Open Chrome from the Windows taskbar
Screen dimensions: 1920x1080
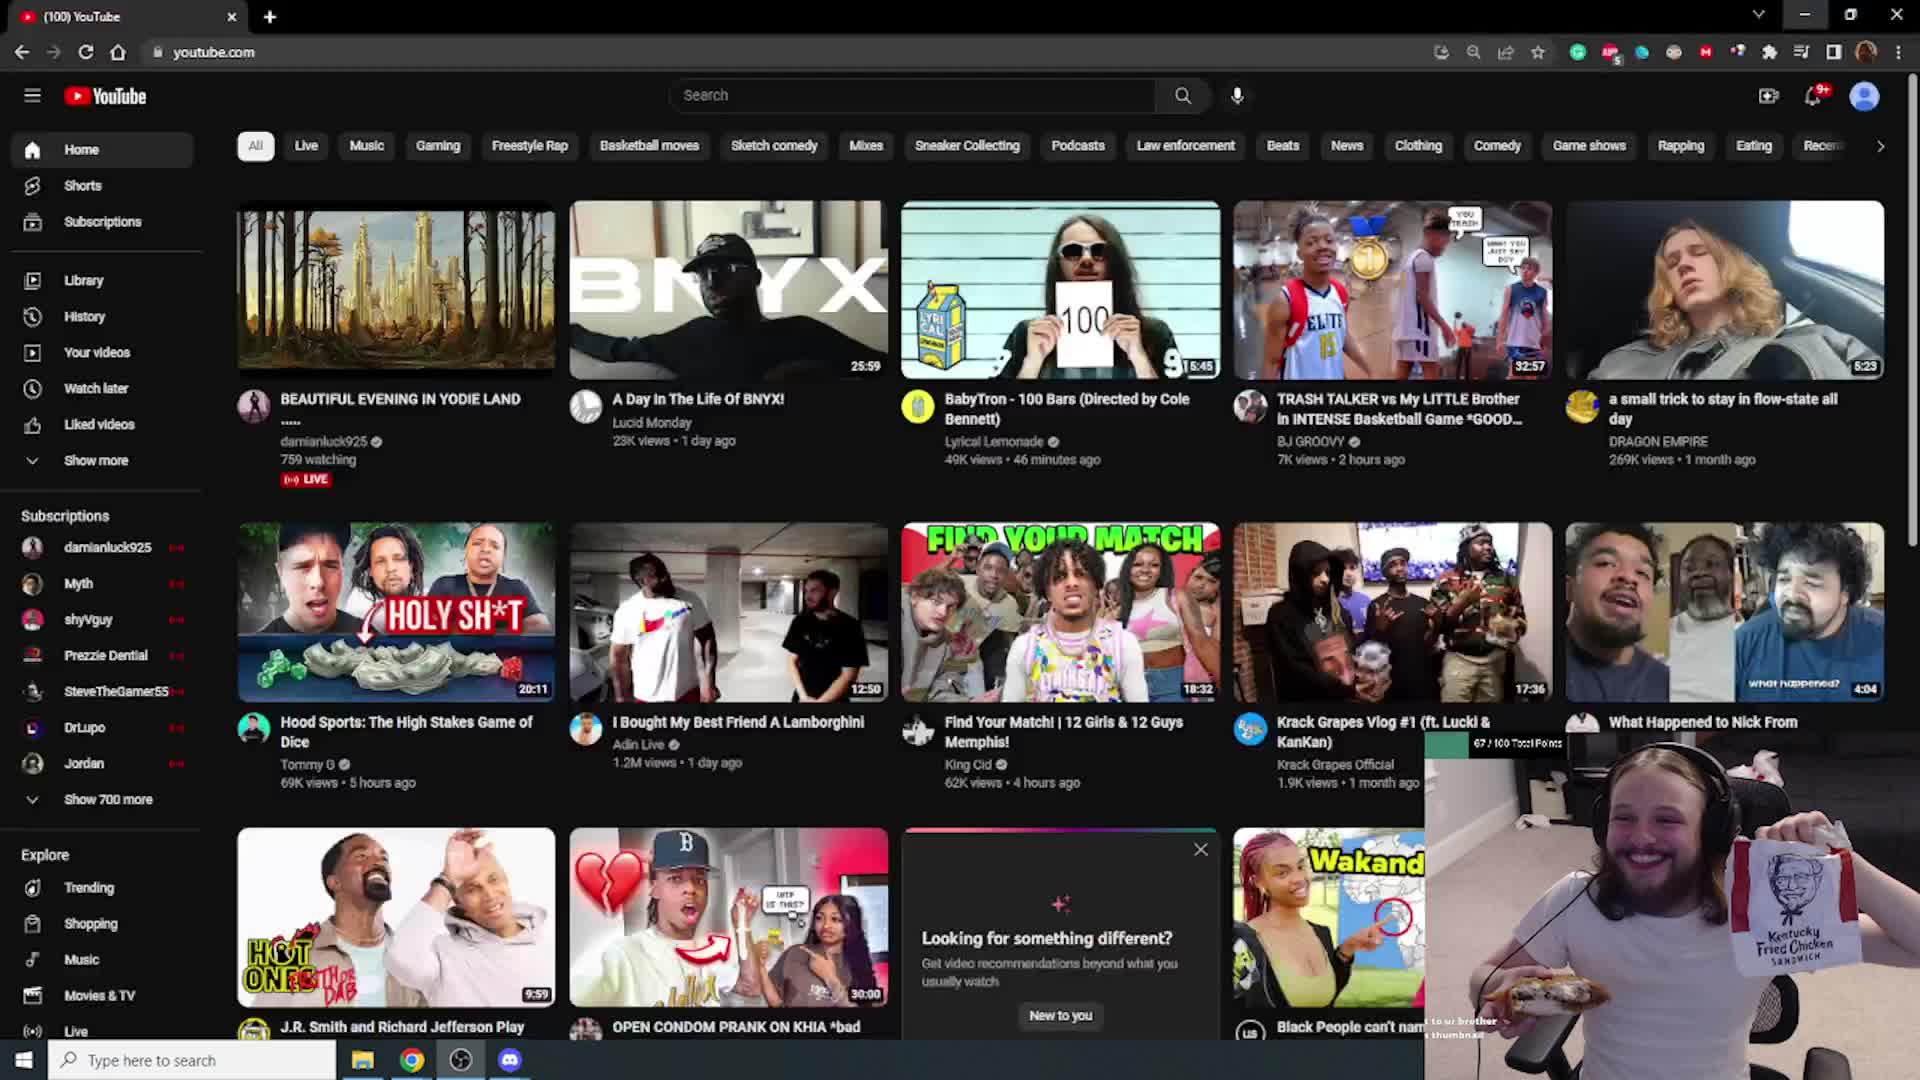pyautogui.click(x=412, y=1060)
